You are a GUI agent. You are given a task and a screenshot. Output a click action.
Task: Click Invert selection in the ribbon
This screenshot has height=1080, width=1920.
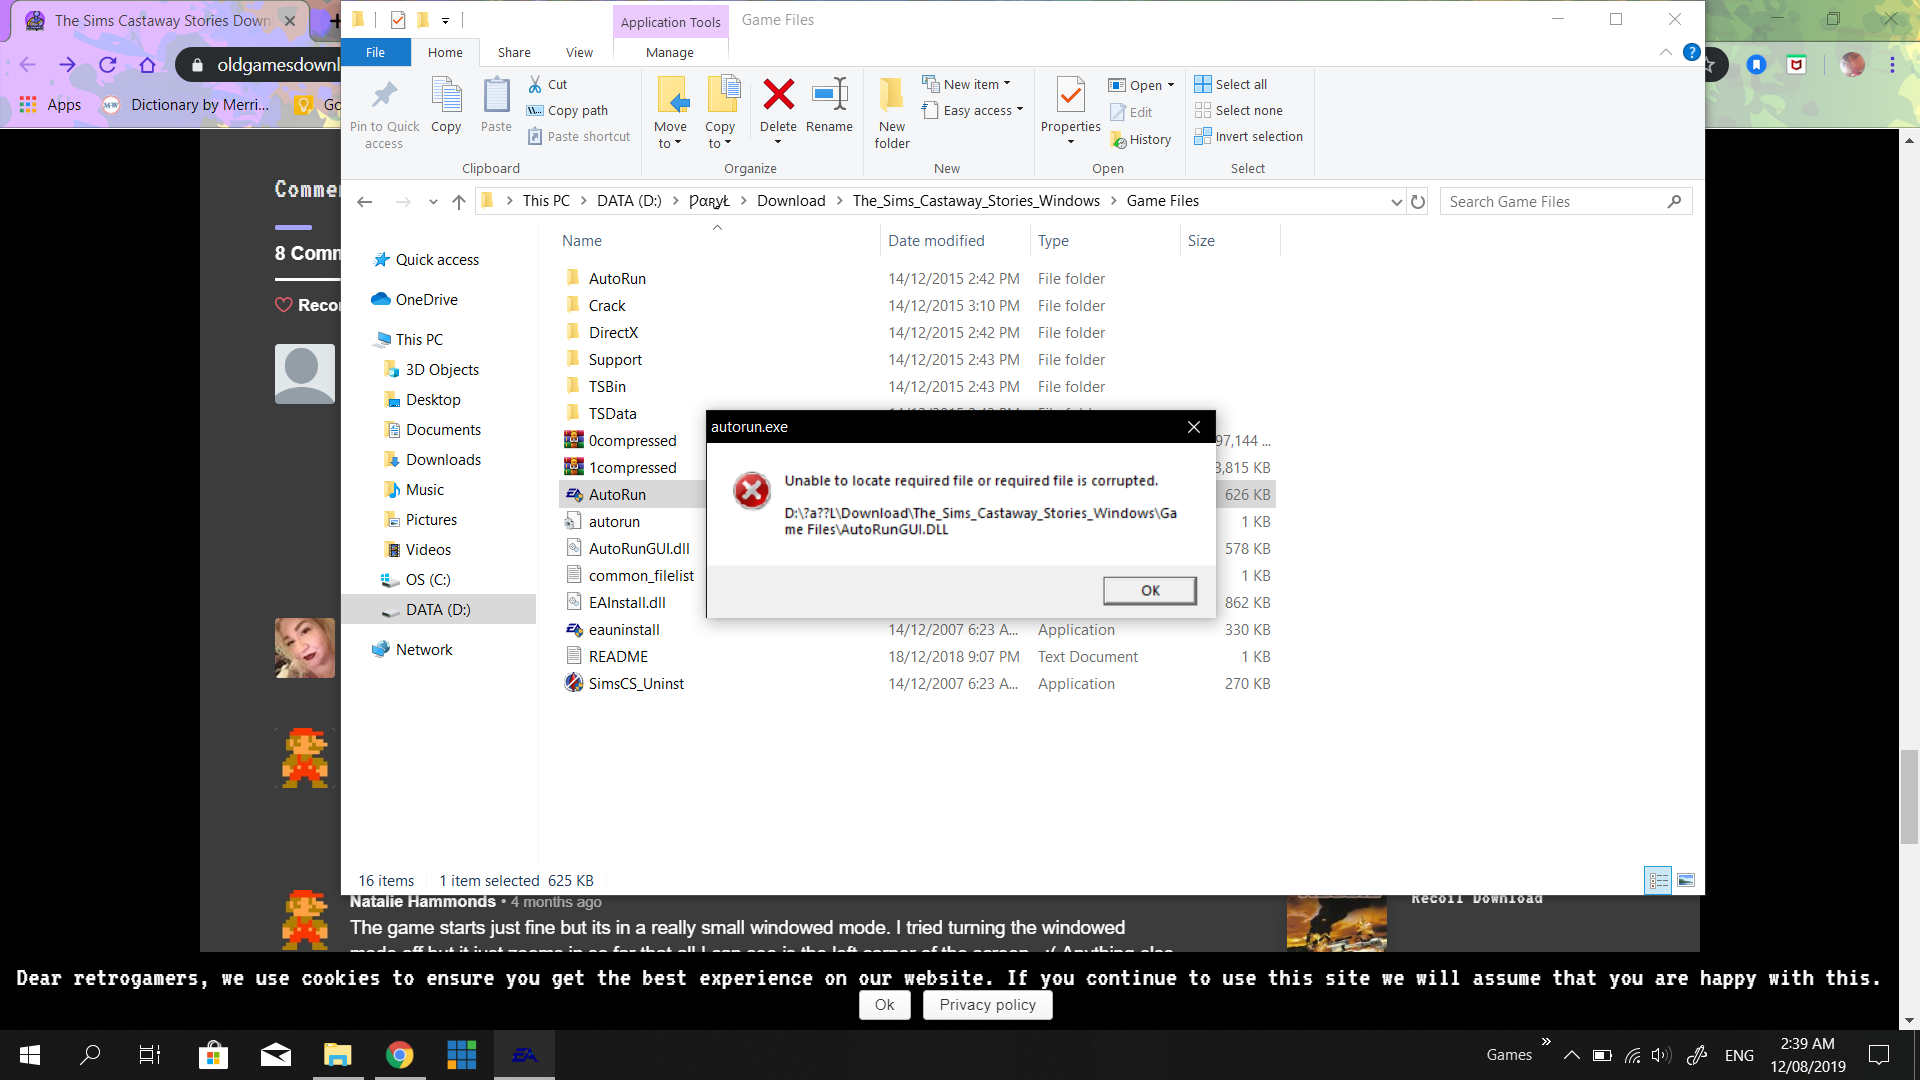click(1249, 137)
